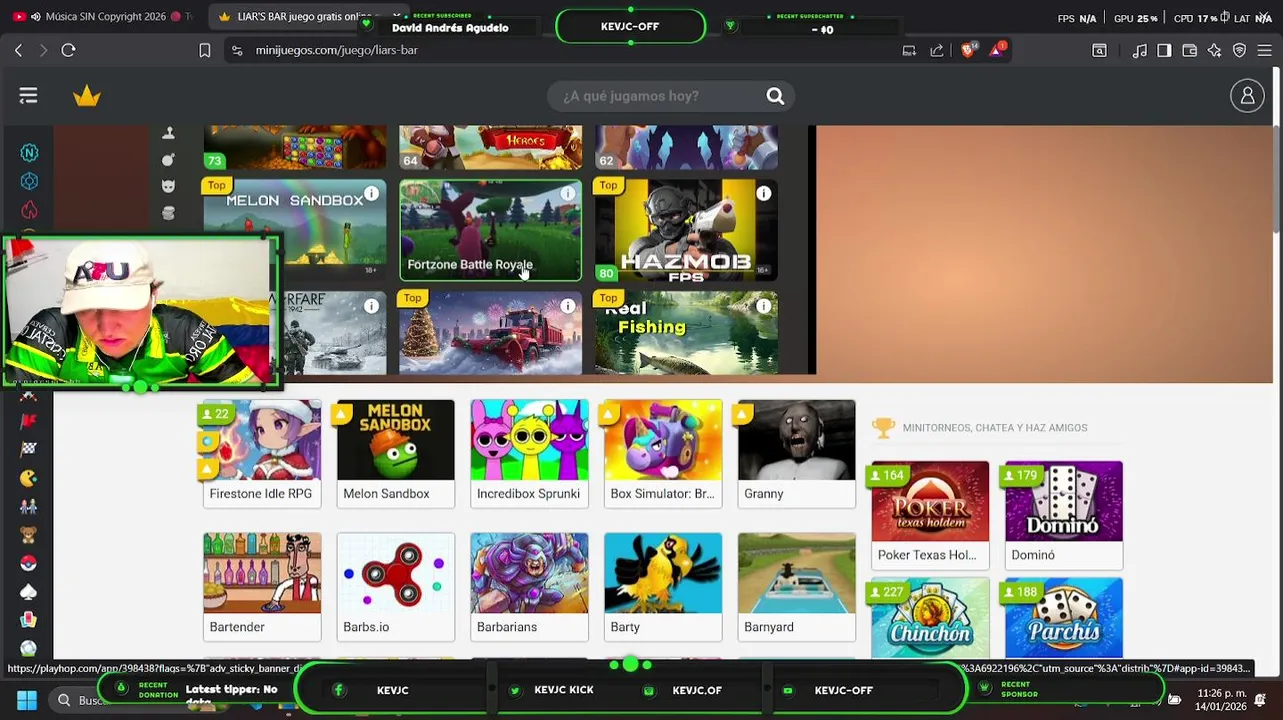Click the flame popular games sidebar icon

(x=29, y=209)
